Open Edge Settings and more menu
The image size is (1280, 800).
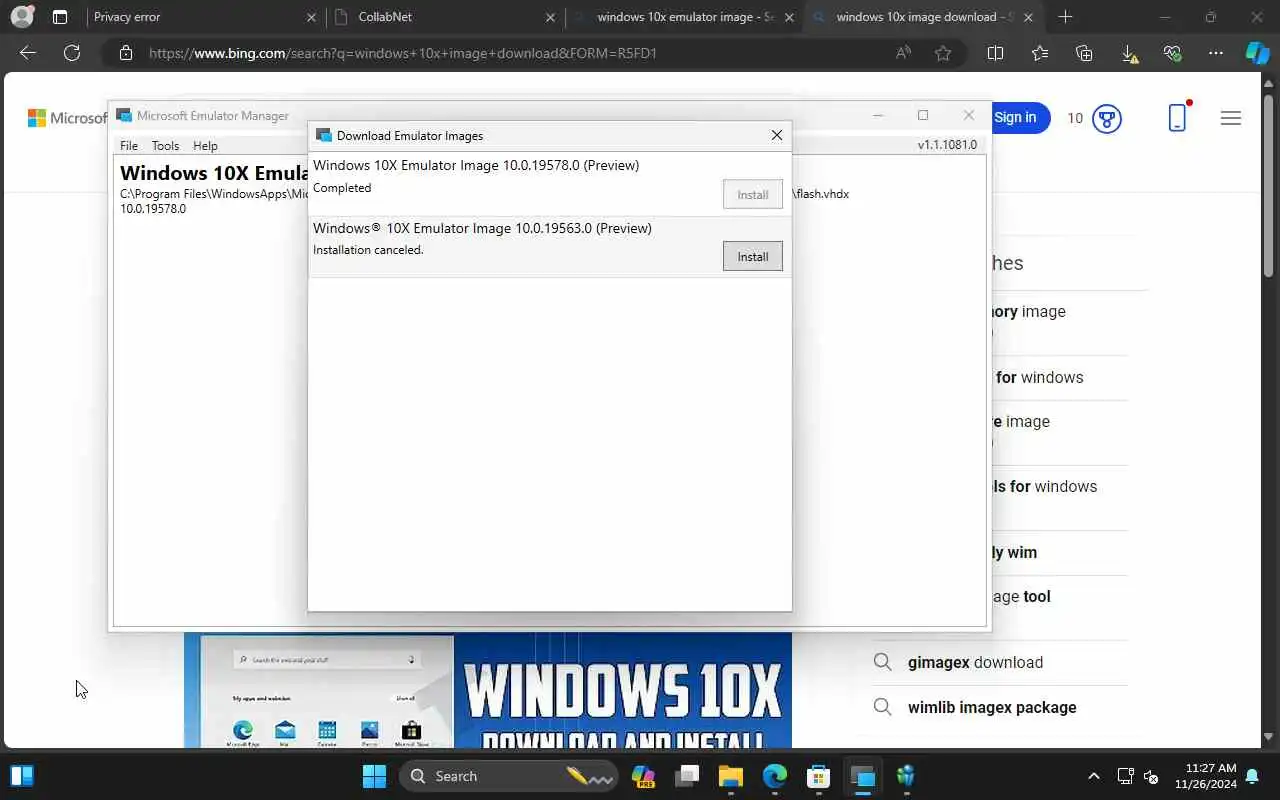1216,53
